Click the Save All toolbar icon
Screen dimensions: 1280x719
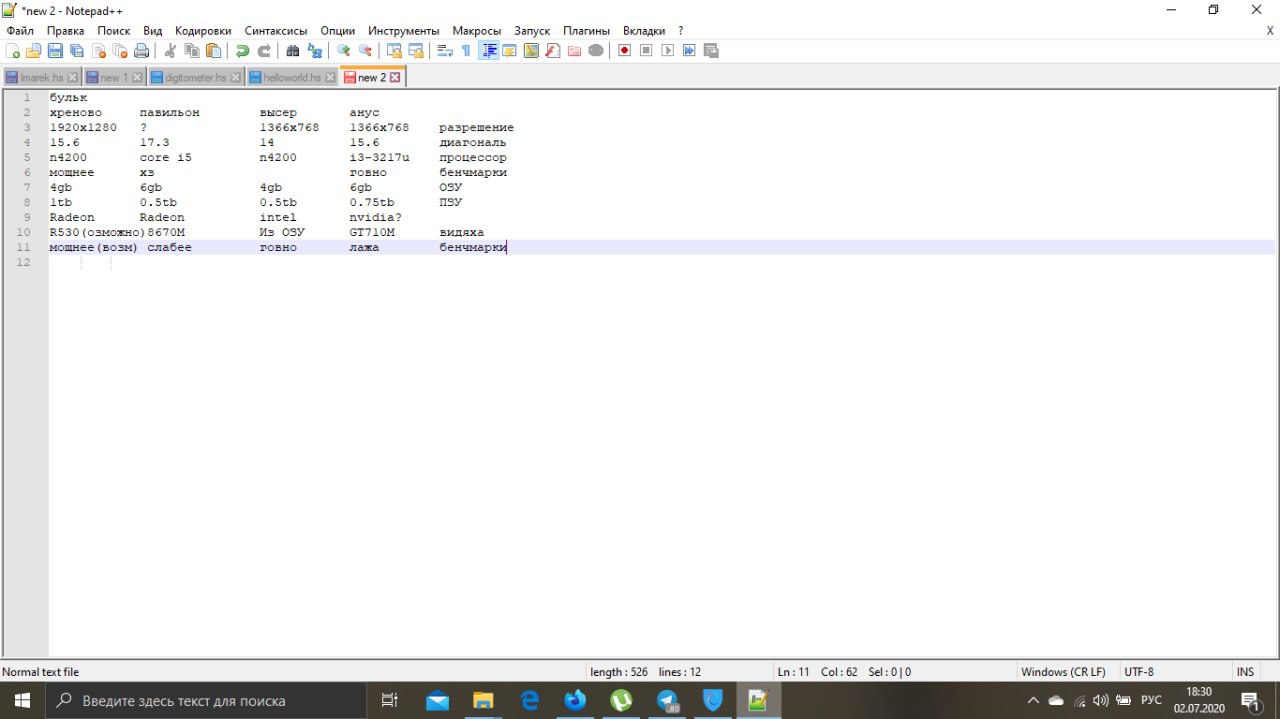click(77, 51)
